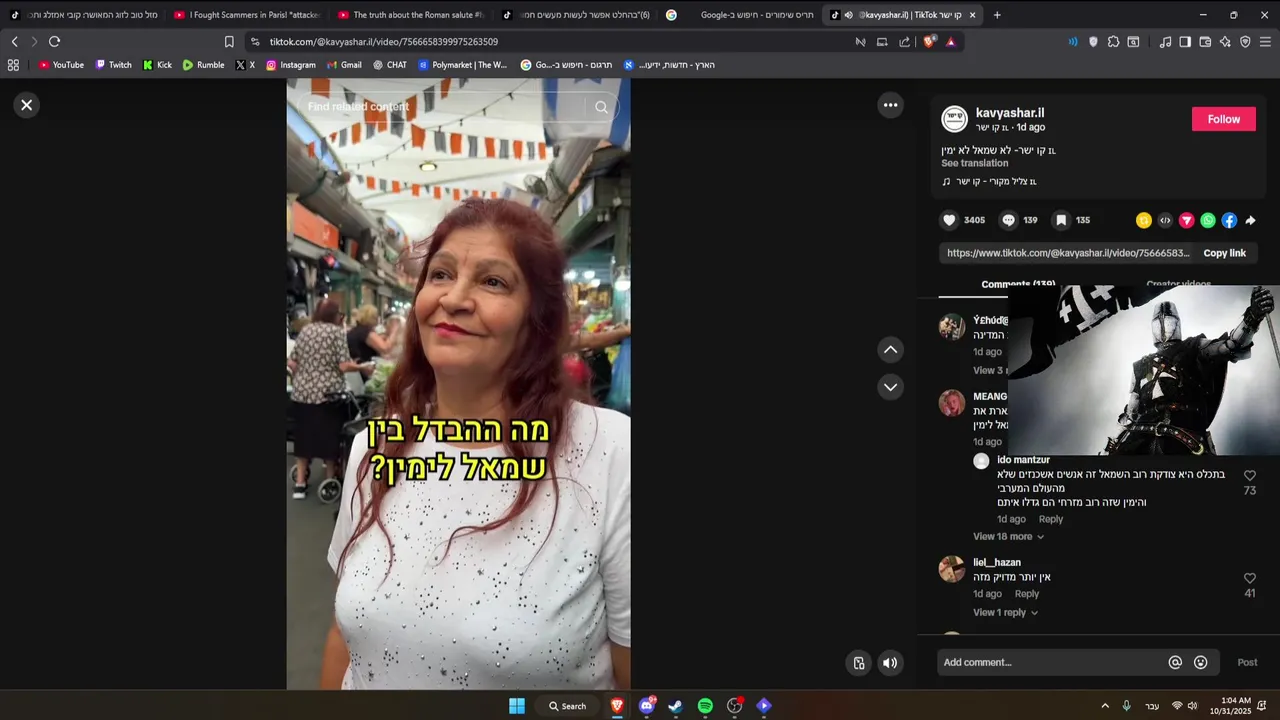The image size is (1280, 720).
Task: Open the Instagram bookmark
Action: 290,65
